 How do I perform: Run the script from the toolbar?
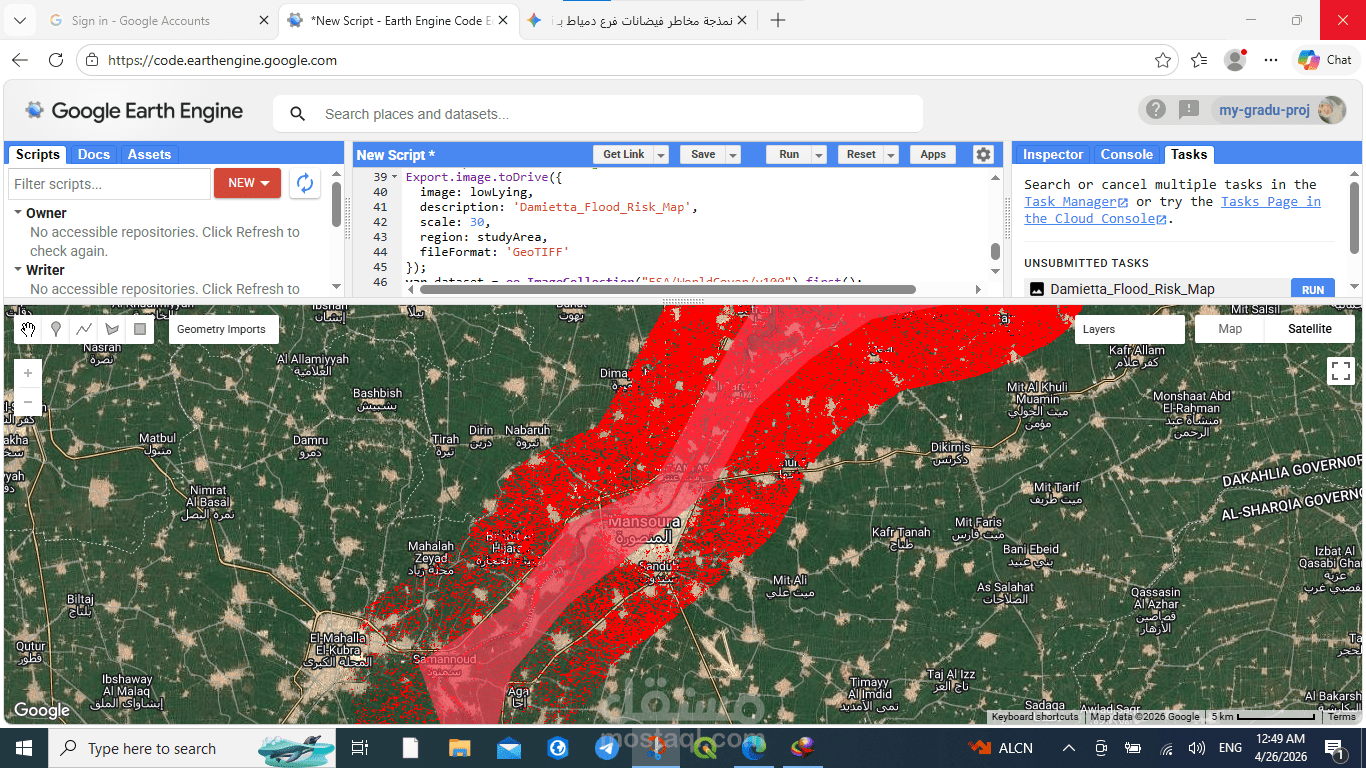point(789,154)
